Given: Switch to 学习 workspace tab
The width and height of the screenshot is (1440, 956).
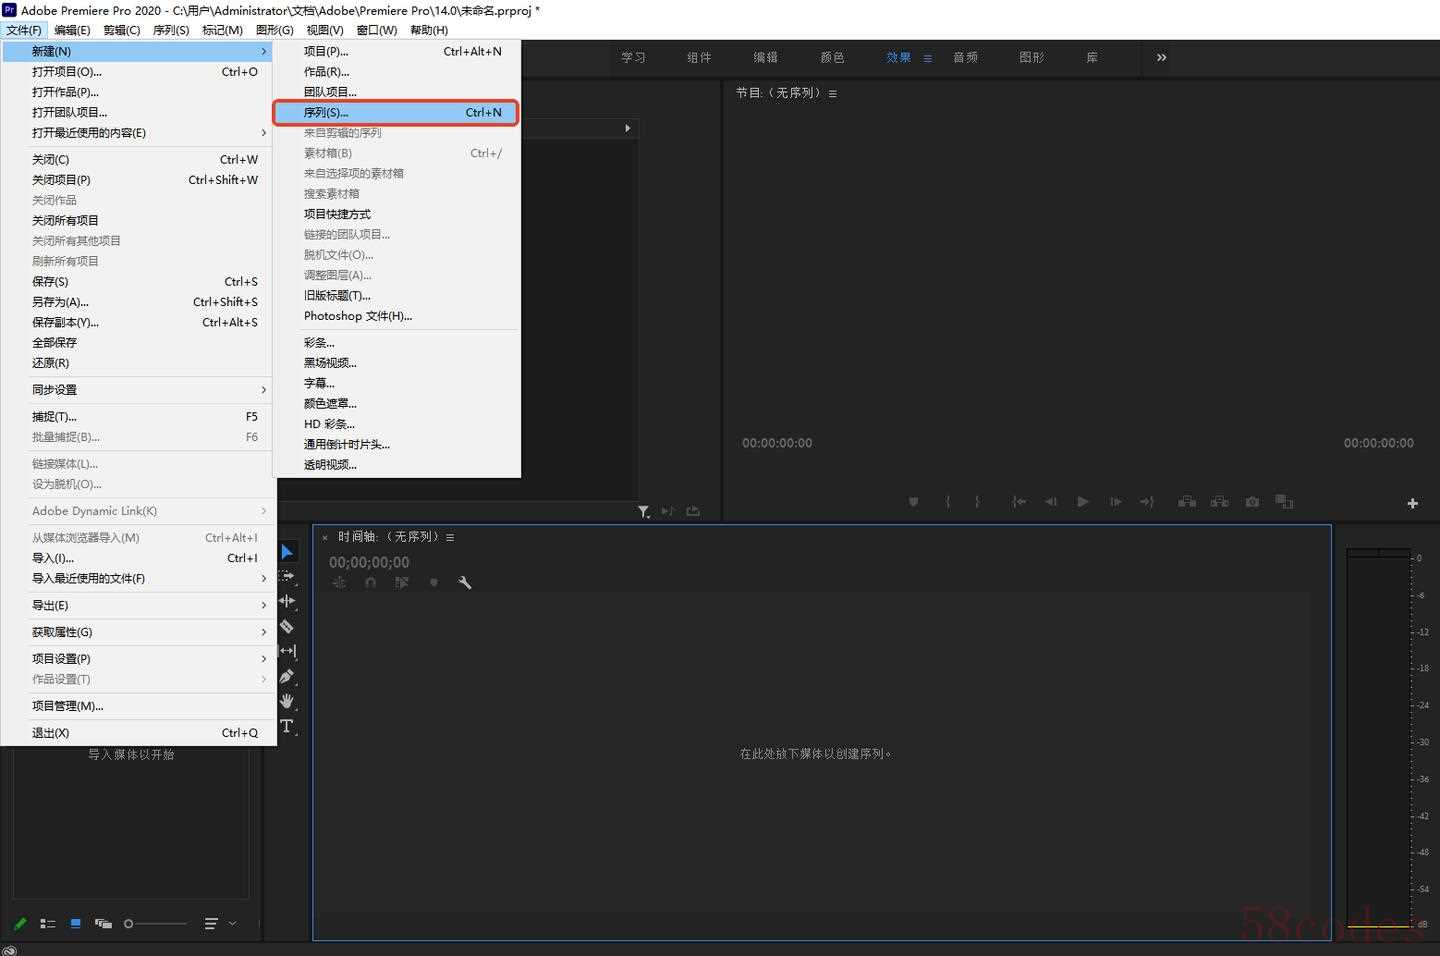Looking at the screenshot, I should (x=633, y=57).
